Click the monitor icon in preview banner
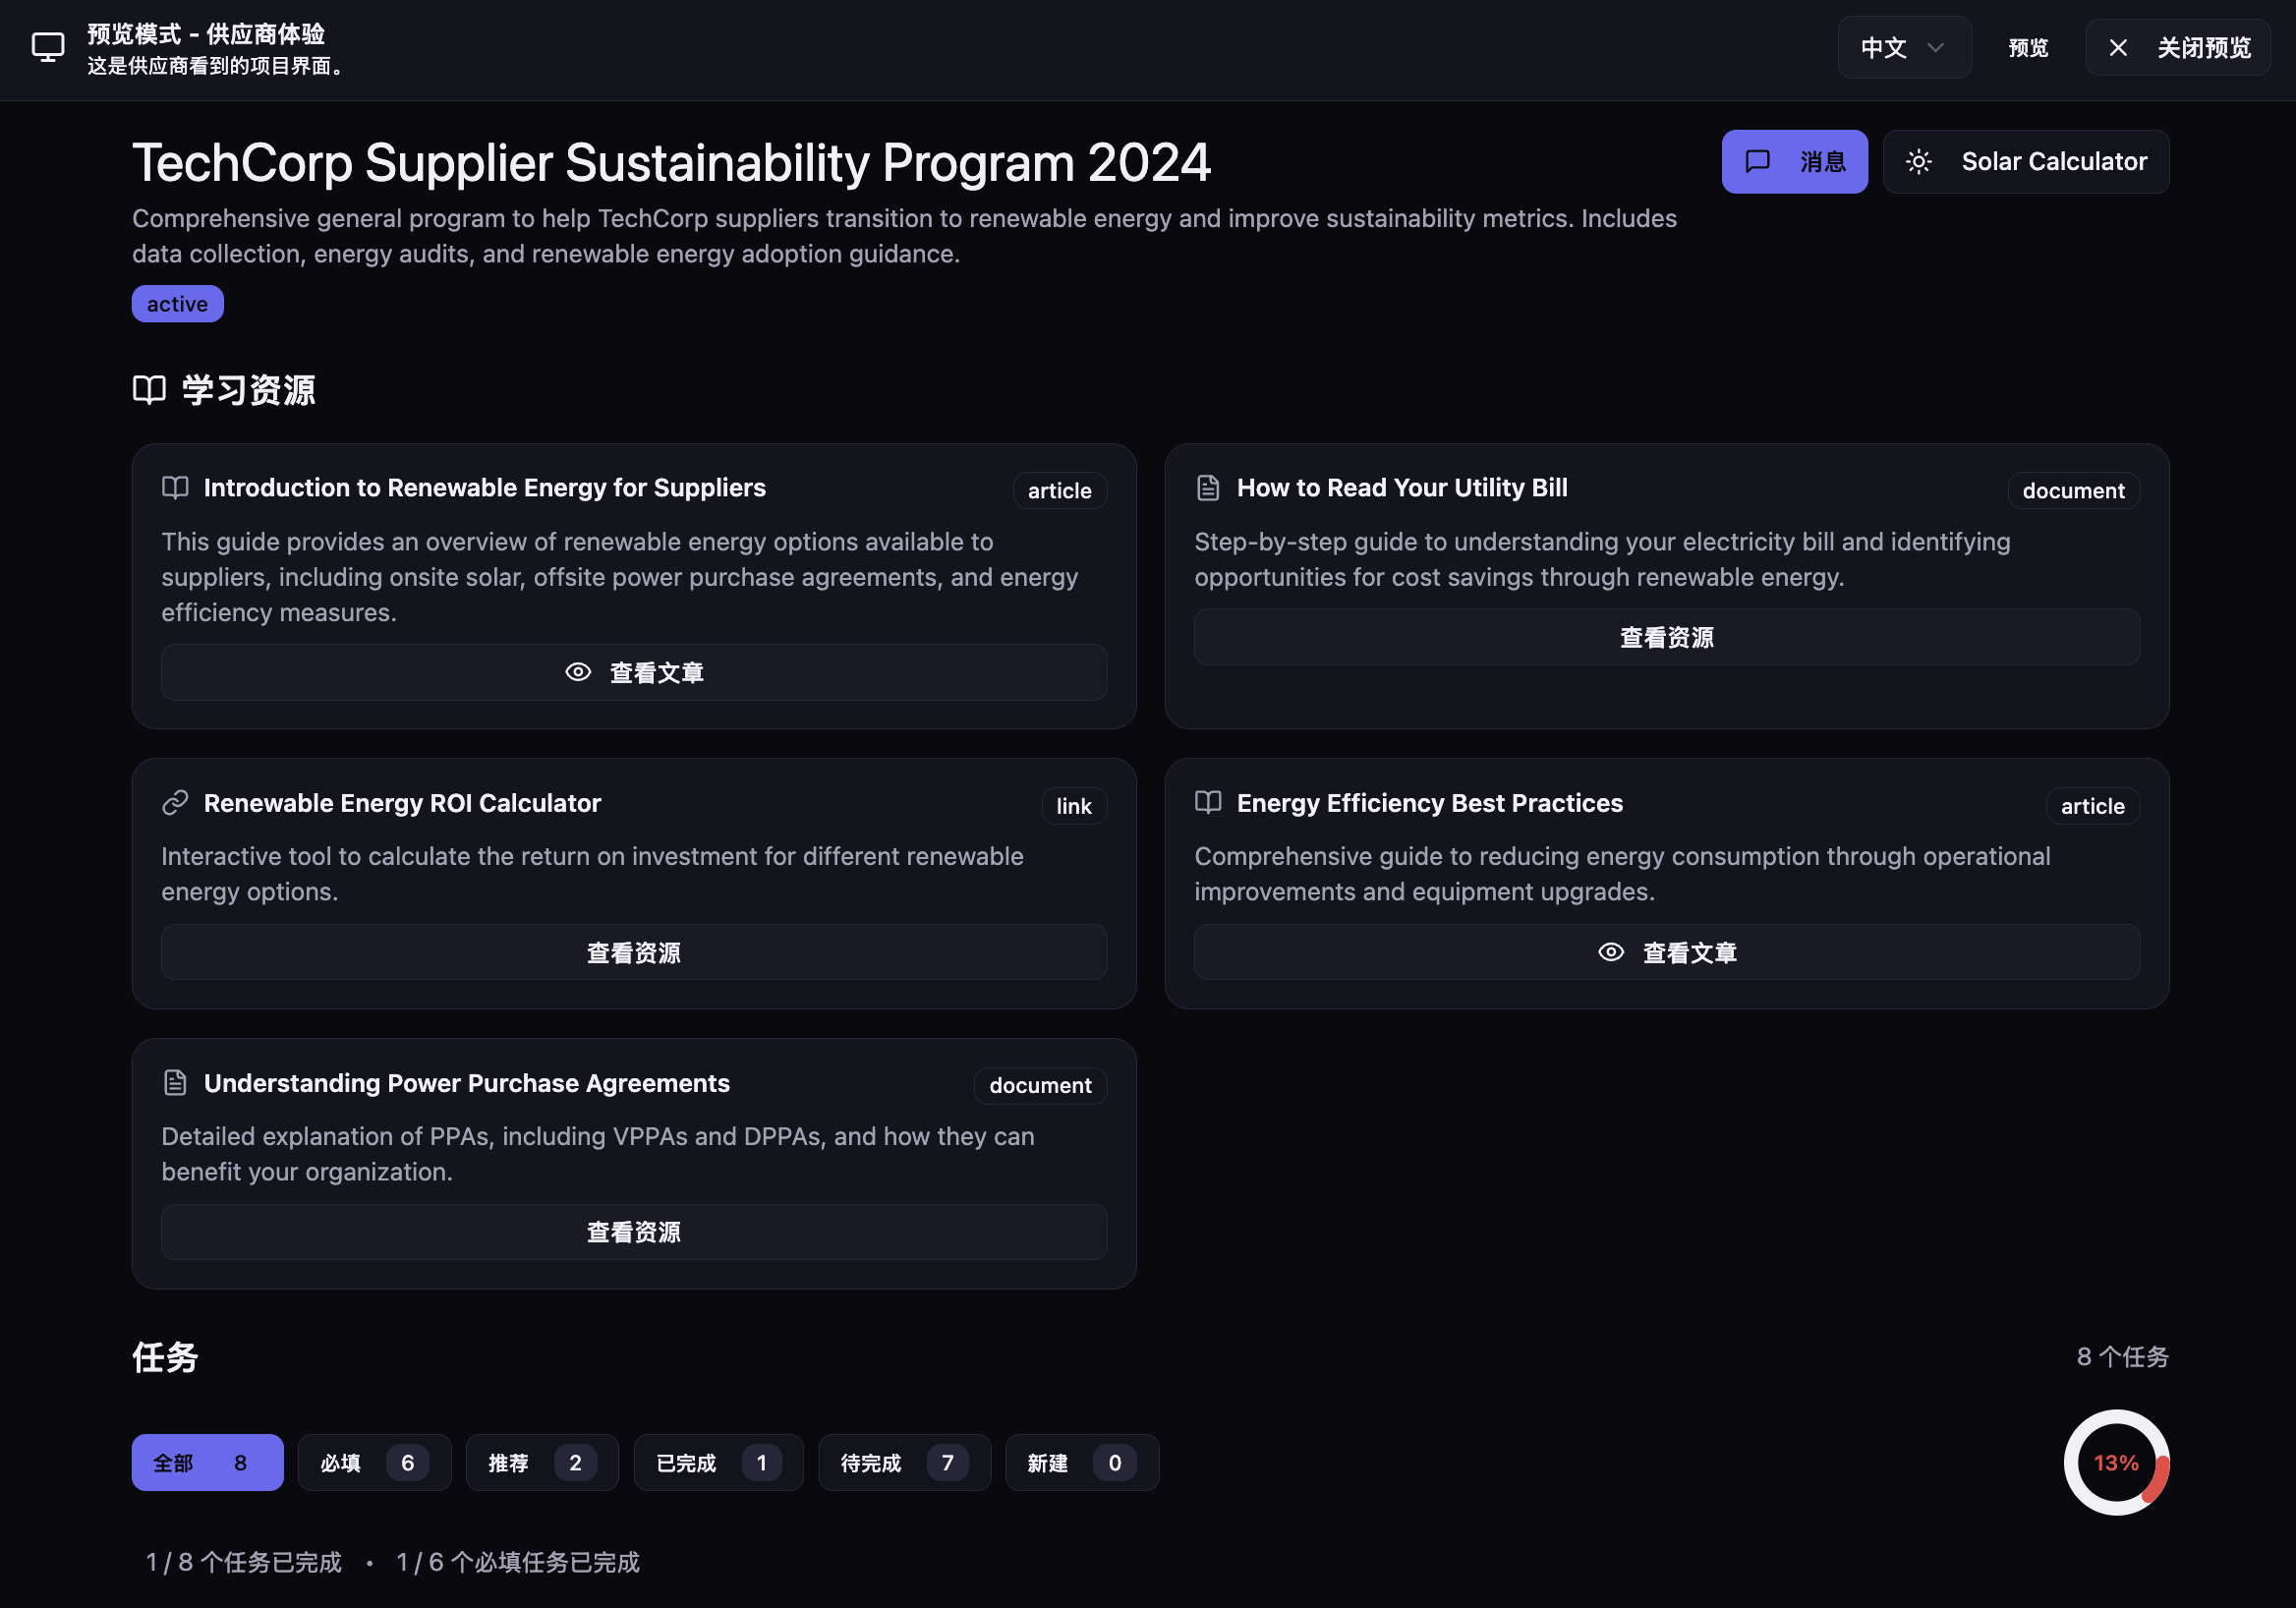 (47, 47)
